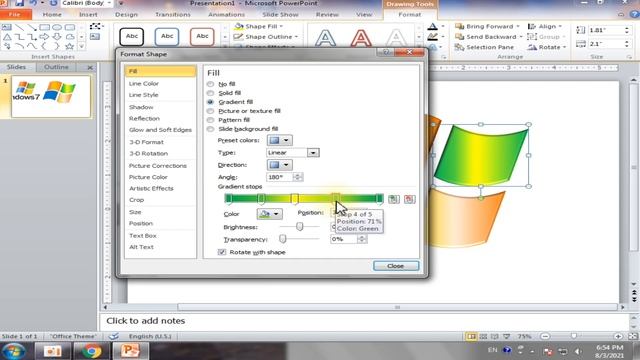
Task: Select the Gradient fill radio option
Action: coord(210,102)
